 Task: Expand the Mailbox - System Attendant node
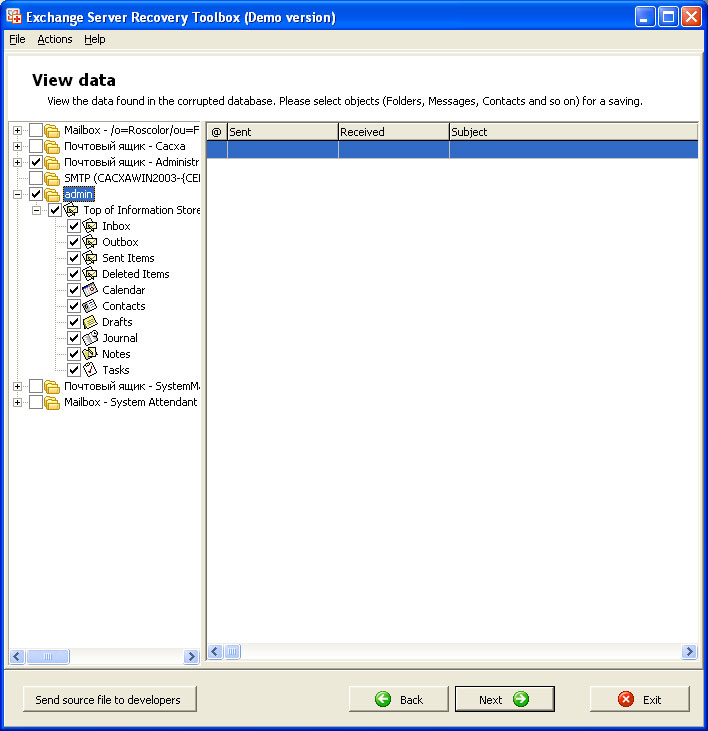click(x=17, y=402)
